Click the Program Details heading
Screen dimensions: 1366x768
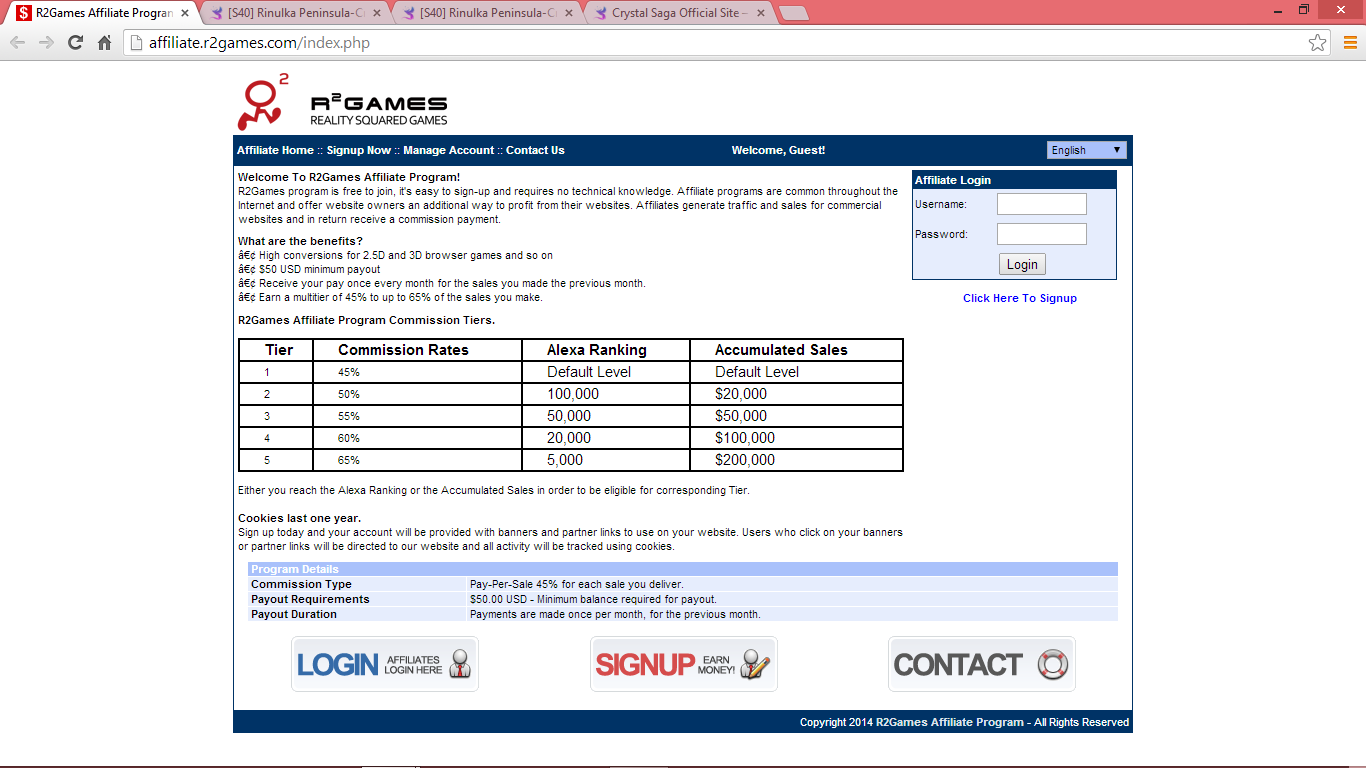point(295,569)
